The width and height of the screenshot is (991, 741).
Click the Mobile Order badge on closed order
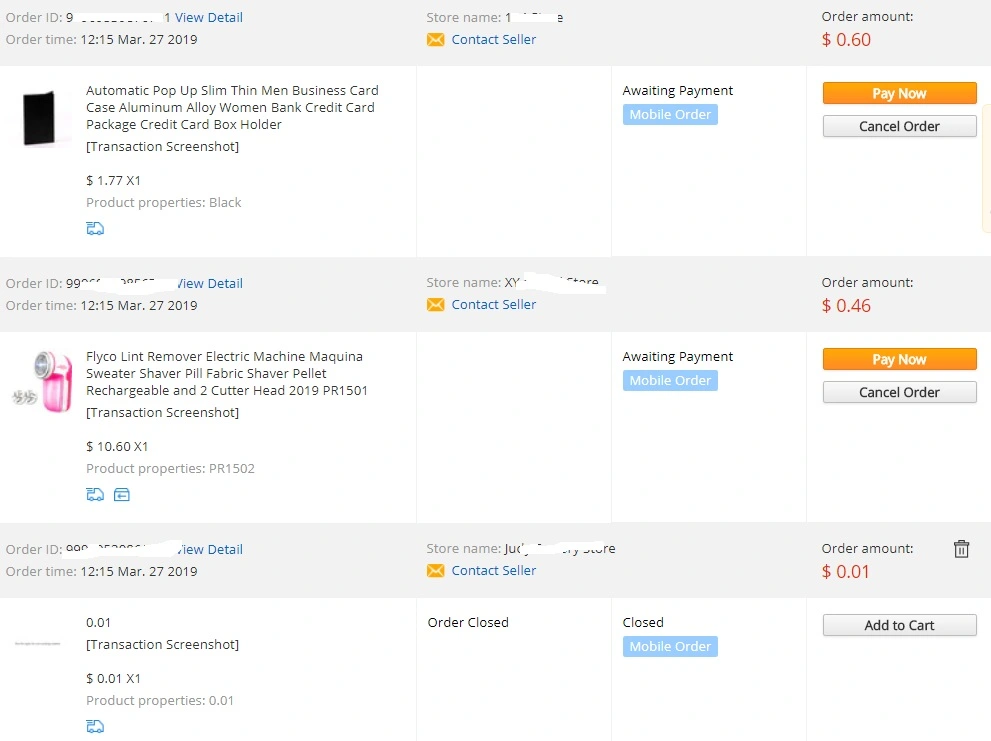(x=670, y=647)
